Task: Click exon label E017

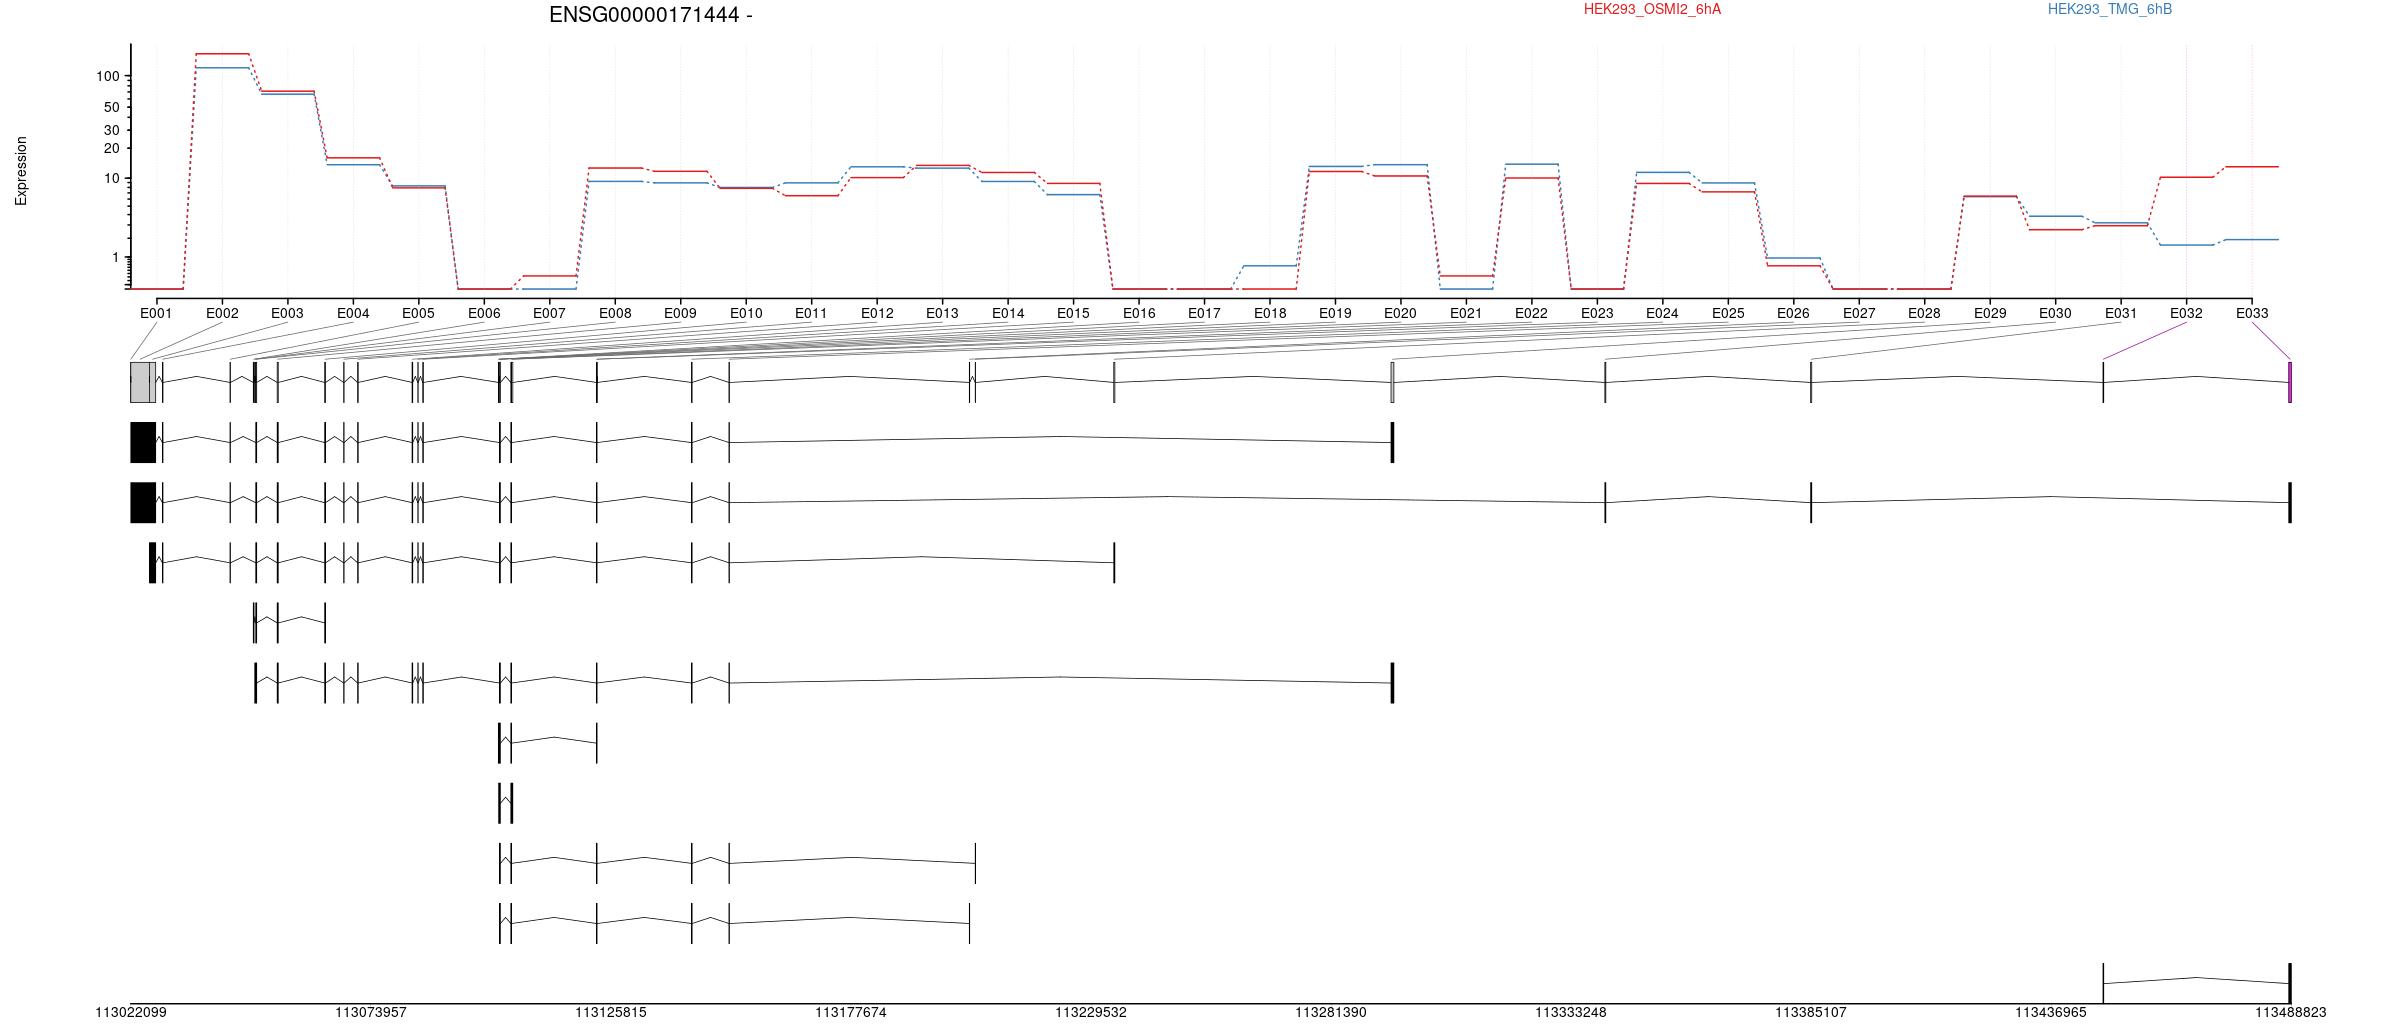Action: pos(1204,313)
